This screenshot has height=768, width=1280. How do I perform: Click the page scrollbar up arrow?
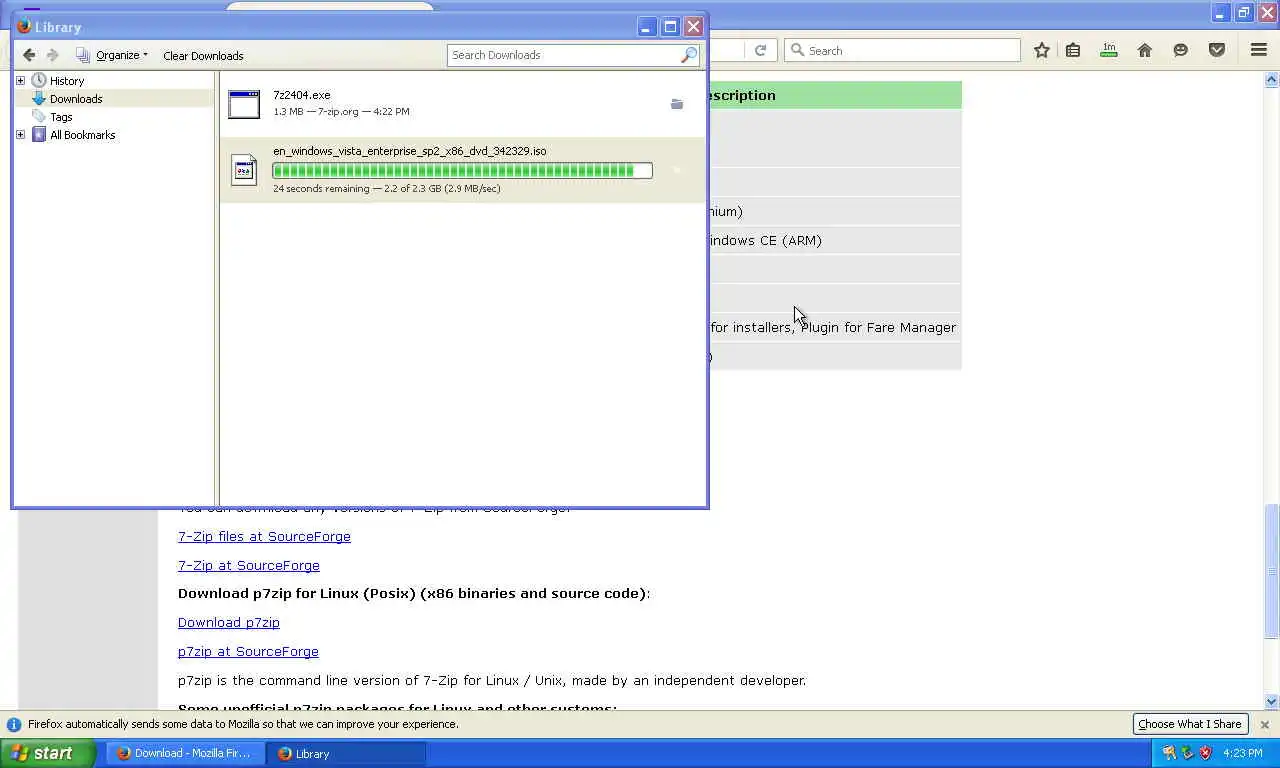(x=1272, y=79)
